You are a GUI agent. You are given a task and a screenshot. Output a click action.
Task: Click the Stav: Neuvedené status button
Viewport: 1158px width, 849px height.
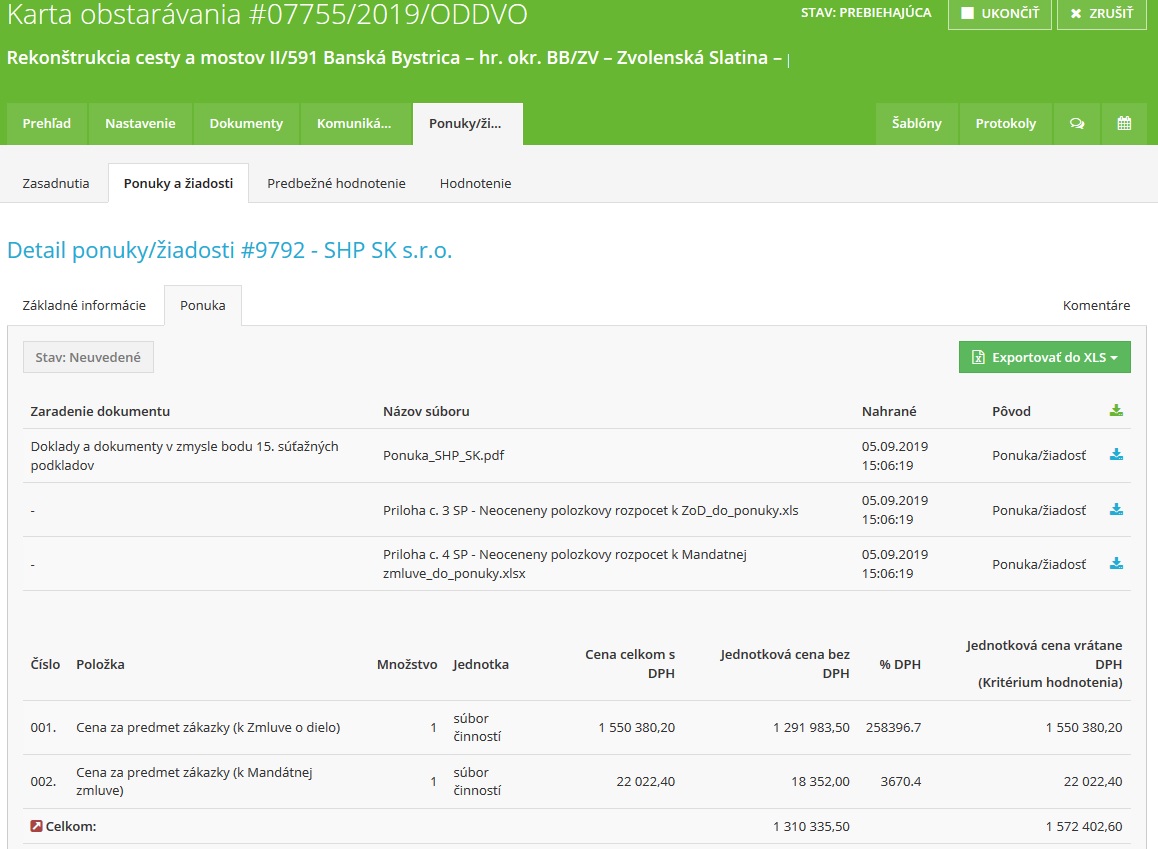(x=88, y=357)
